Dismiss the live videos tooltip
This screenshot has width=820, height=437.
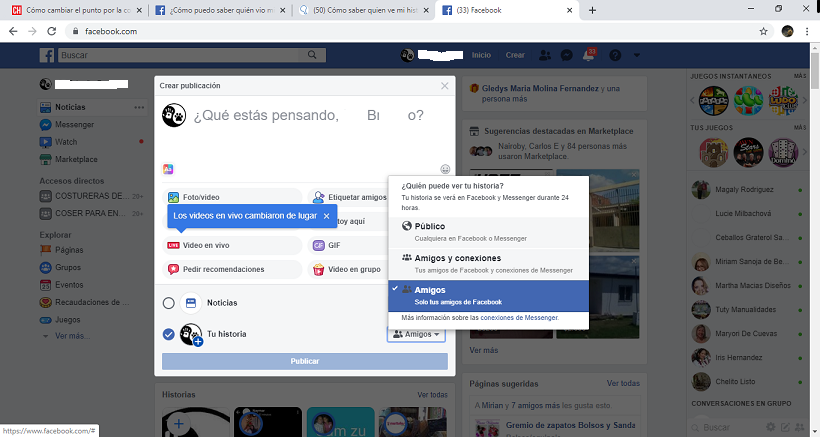point(326,216)
